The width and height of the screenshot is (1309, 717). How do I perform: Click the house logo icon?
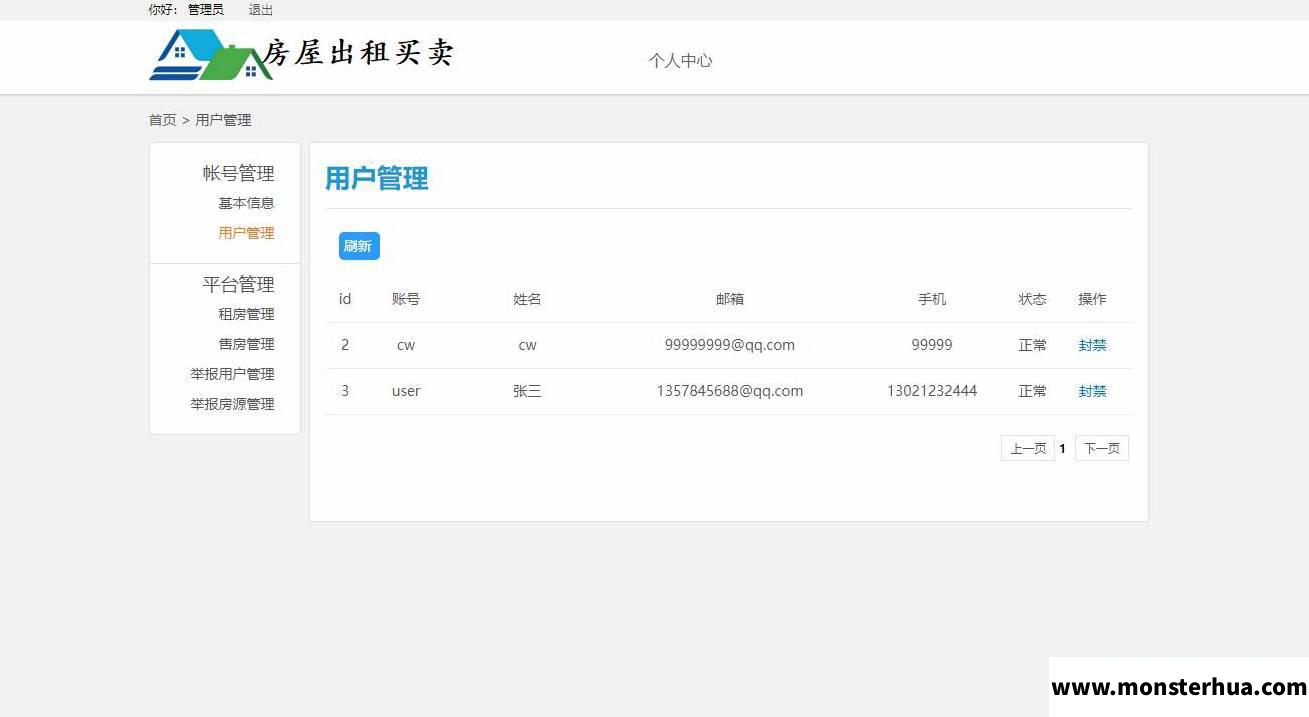pos(211,55)
